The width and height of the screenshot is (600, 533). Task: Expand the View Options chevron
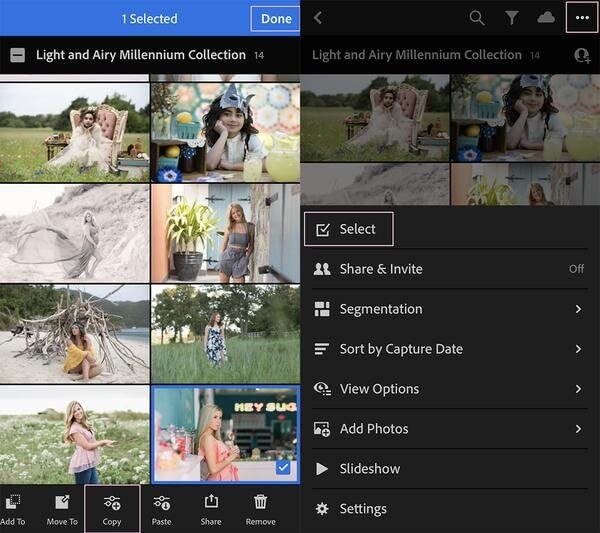(579, 389)
